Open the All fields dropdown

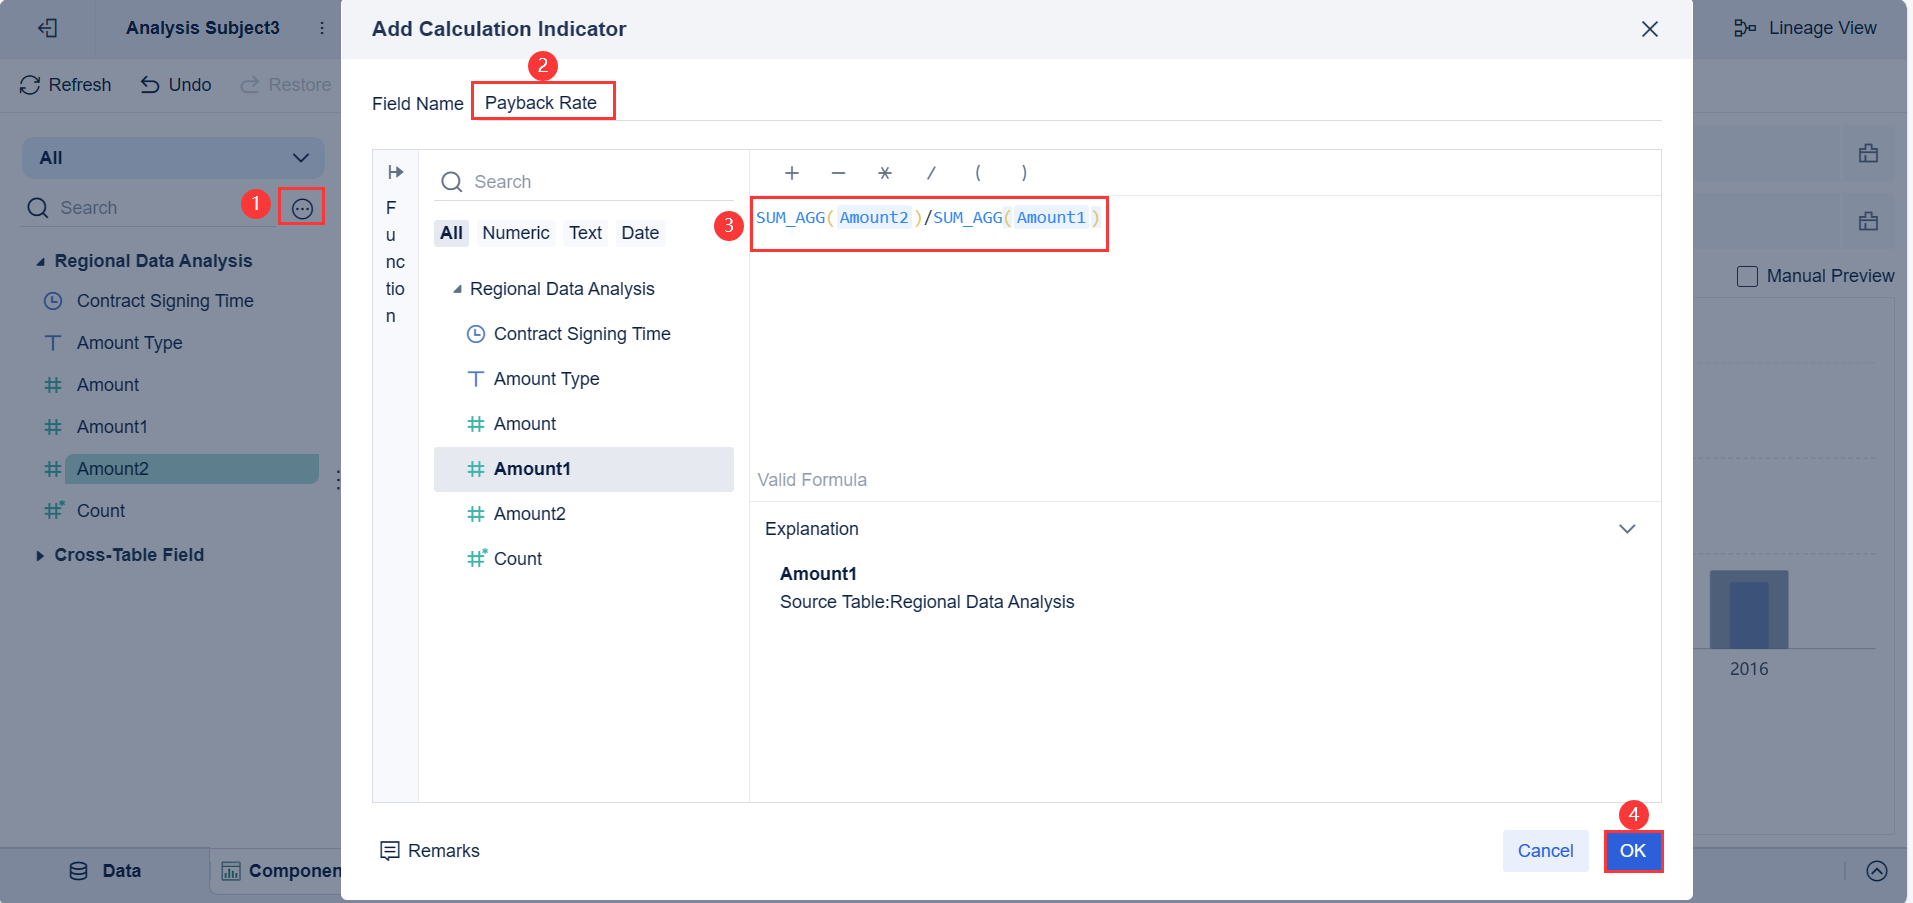pyautogui.click(x=173, y=158)
